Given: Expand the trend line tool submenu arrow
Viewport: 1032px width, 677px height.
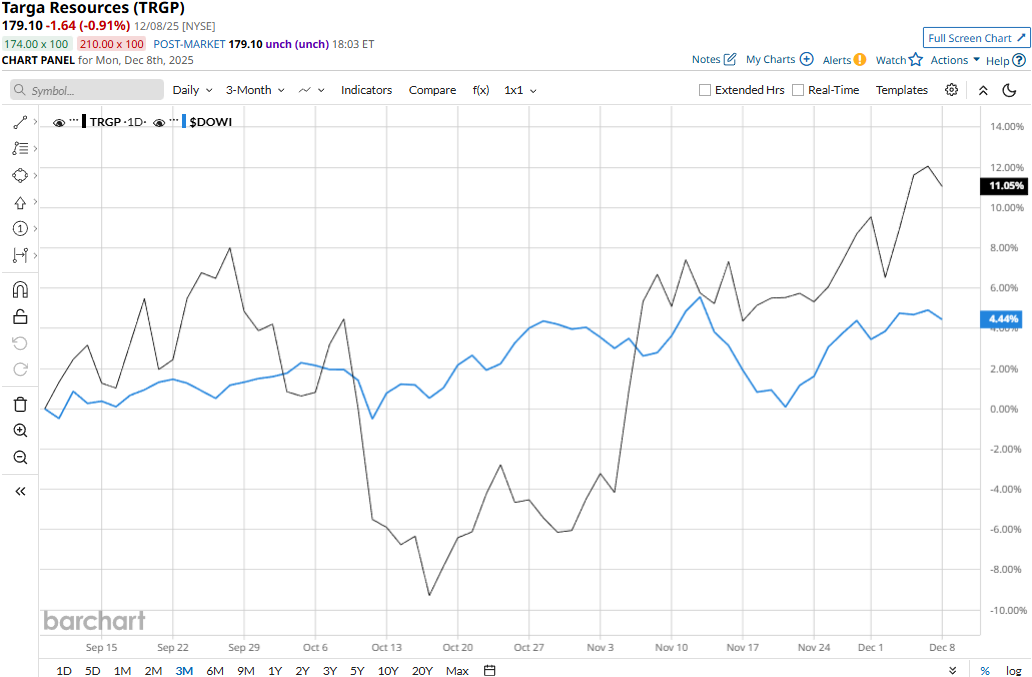Looking at the screenshot, I should [x=36, y=122].
